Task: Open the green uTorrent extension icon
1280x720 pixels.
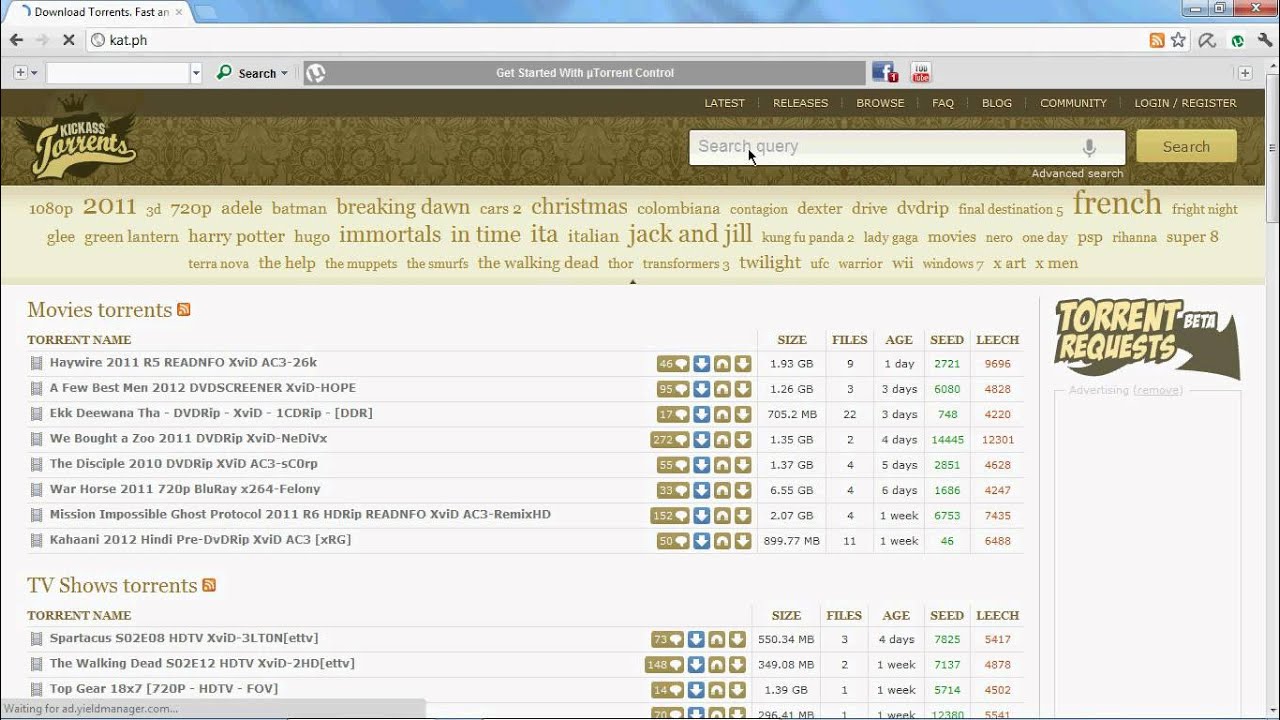Action: coord(1237,41)
